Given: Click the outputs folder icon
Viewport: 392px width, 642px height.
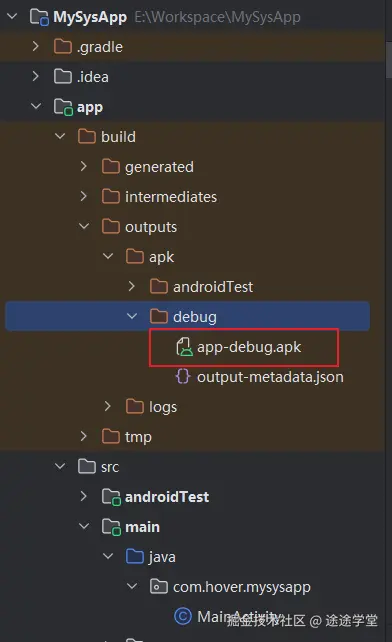Looking at the screenshot, I should 111,226.
